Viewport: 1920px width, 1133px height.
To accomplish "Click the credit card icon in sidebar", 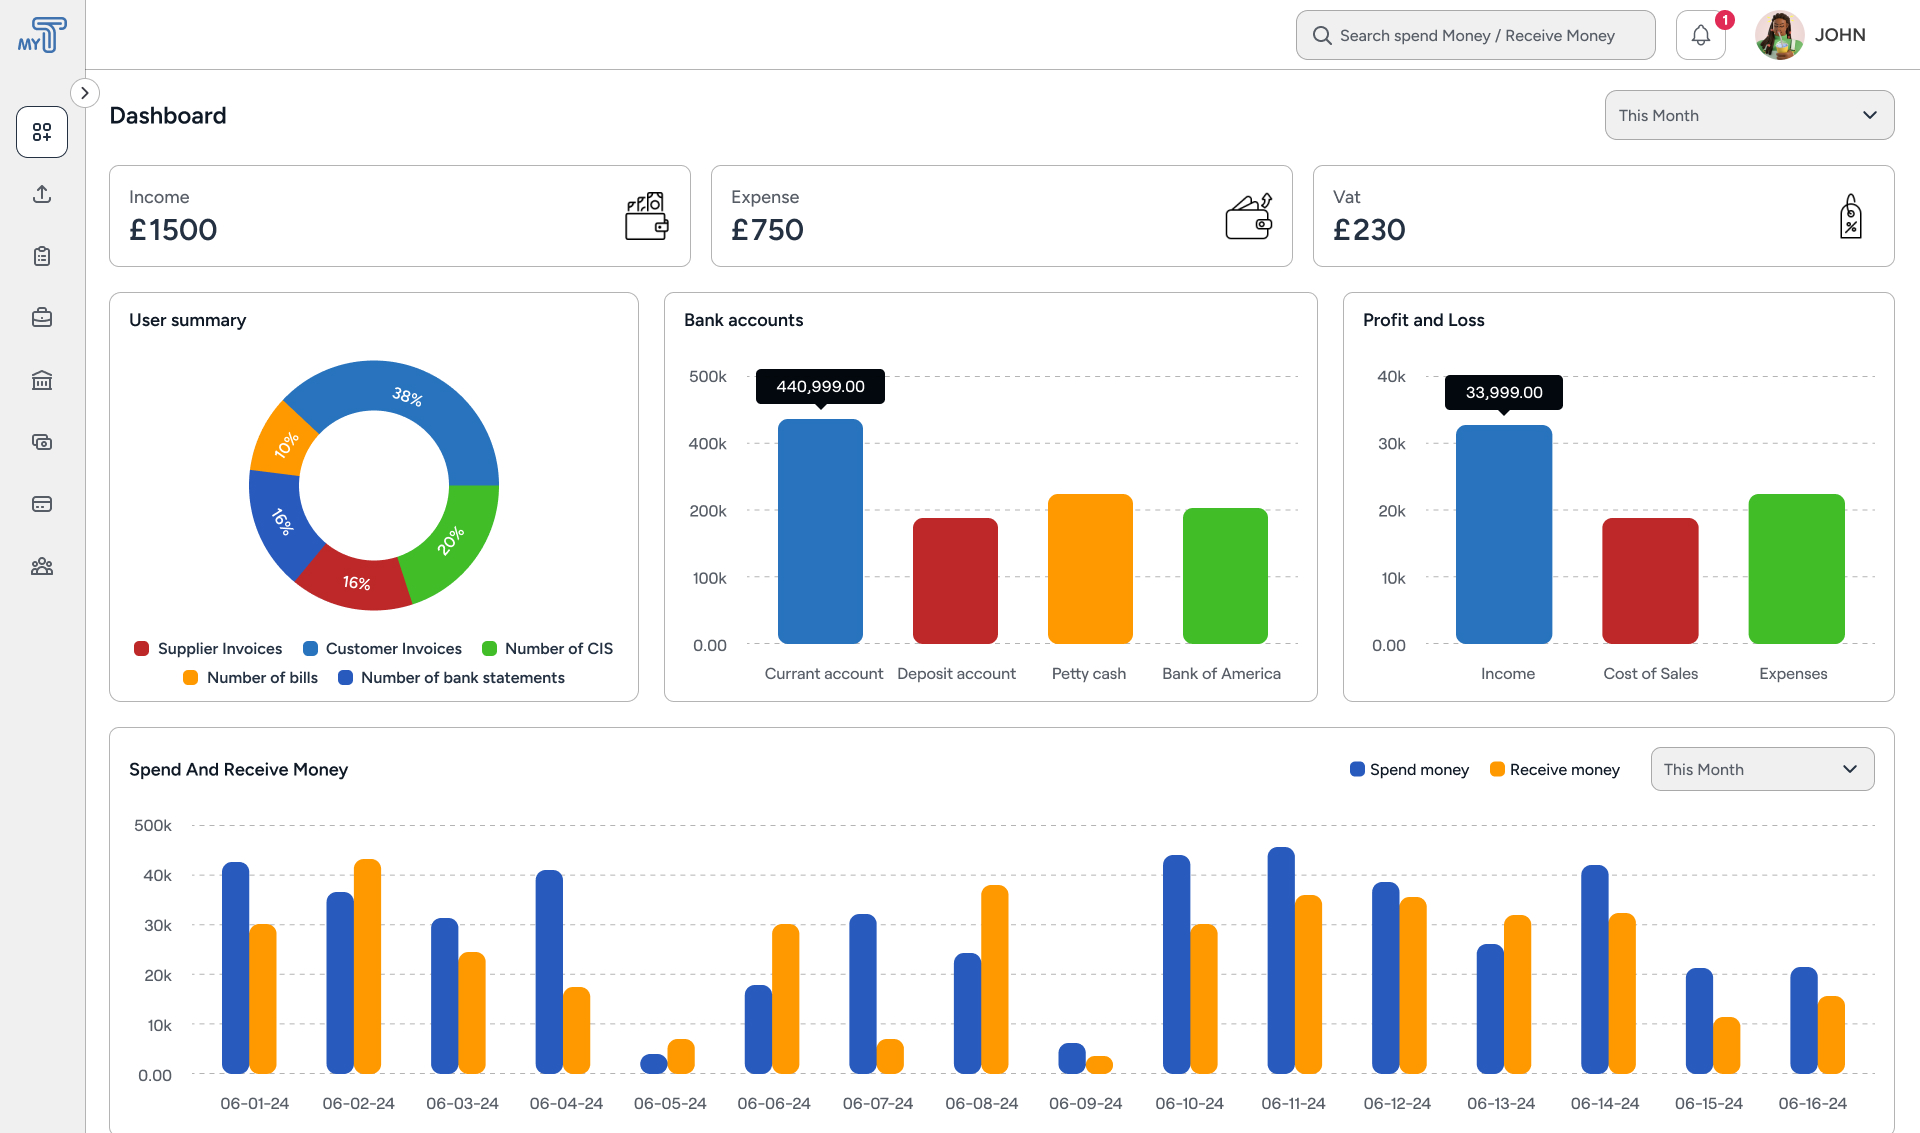I will (x=42, y=504).
